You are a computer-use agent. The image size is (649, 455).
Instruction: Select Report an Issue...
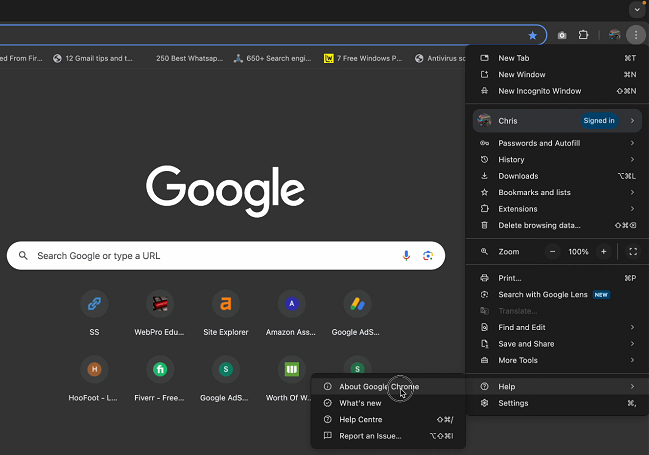tap(388, 436)
